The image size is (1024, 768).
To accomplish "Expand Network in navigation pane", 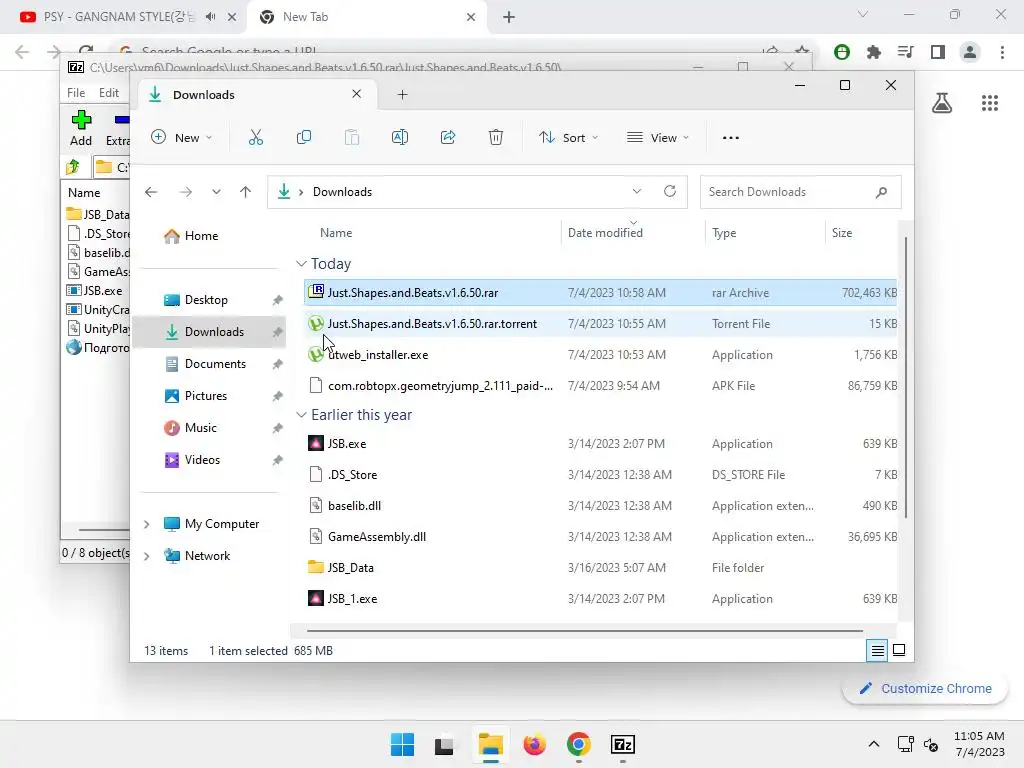I will click(x=147, y=556).
